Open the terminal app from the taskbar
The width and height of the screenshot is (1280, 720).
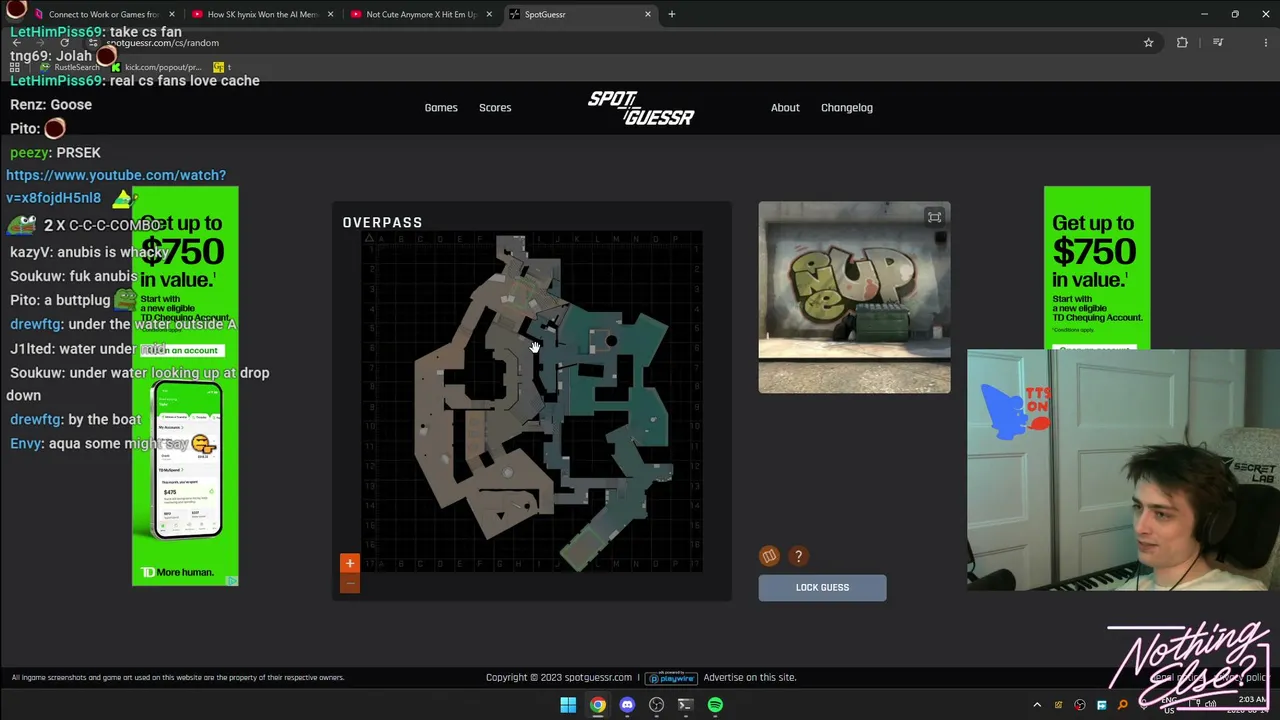click(x=685, y=705)
